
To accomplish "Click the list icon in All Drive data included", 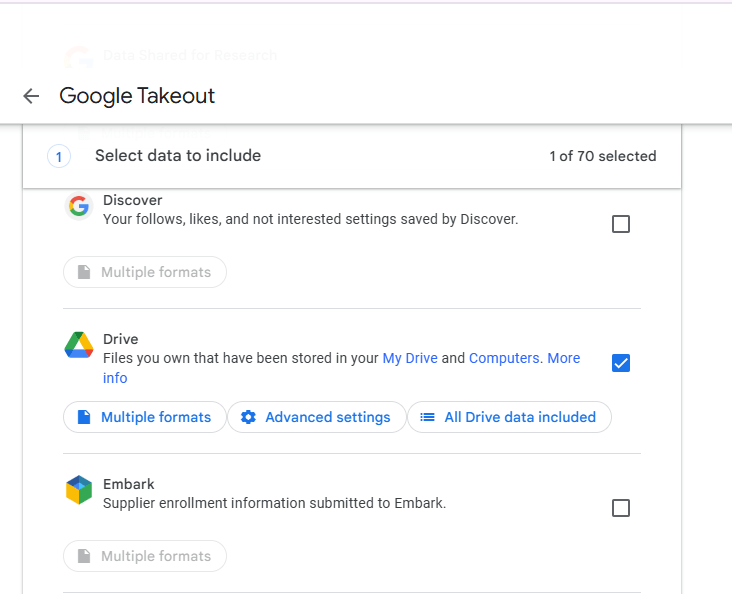I will pyautogui.click(x=427, y=417).
